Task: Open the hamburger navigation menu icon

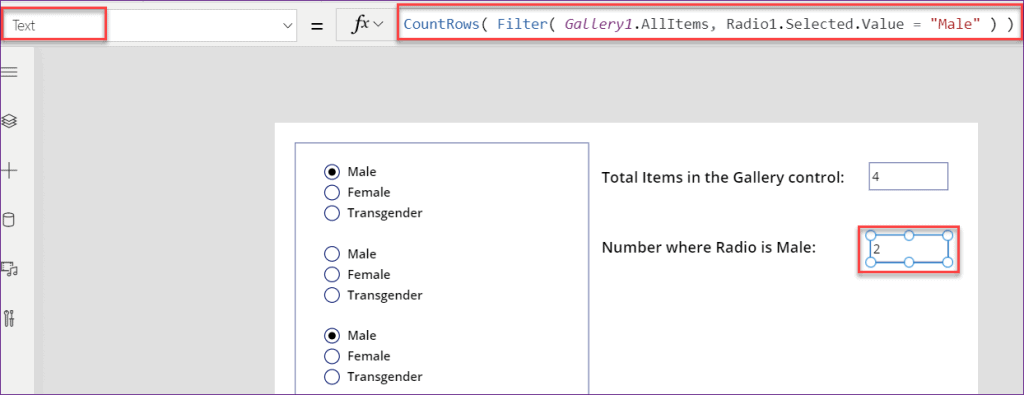Action: click(x=9, y=72)
